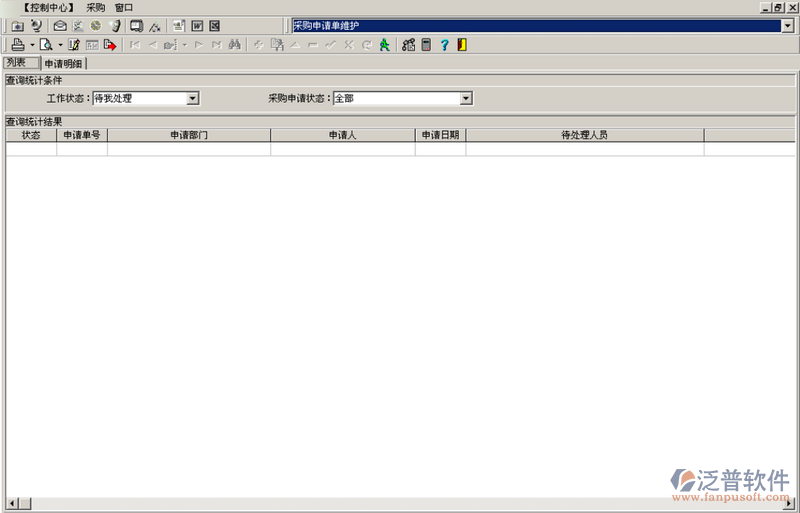Click the mobile phone icon

[116, 26]
